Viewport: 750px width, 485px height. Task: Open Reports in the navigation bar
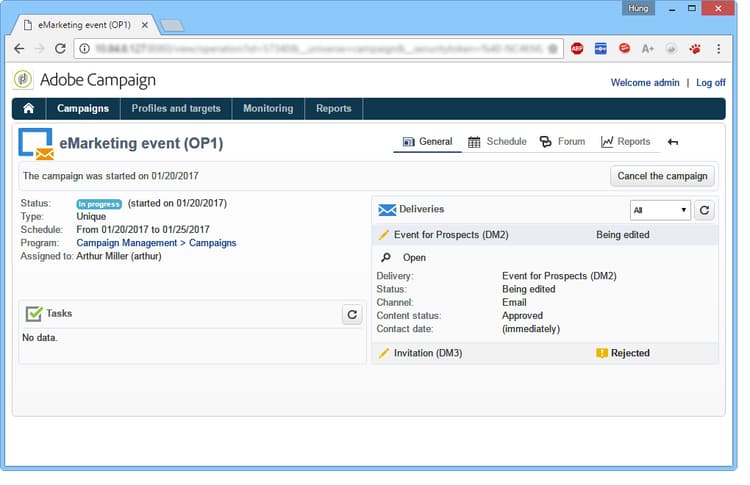[333, 109]
